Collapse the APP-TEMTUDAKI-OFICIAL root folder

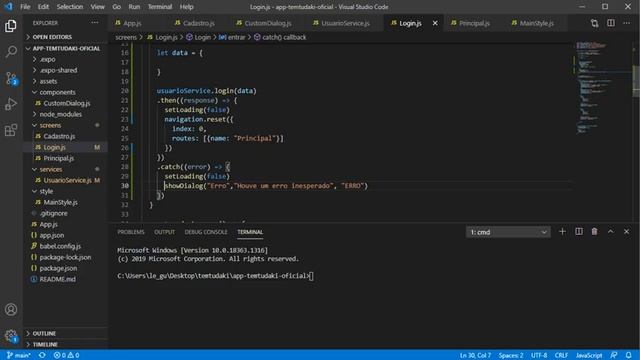65,48
